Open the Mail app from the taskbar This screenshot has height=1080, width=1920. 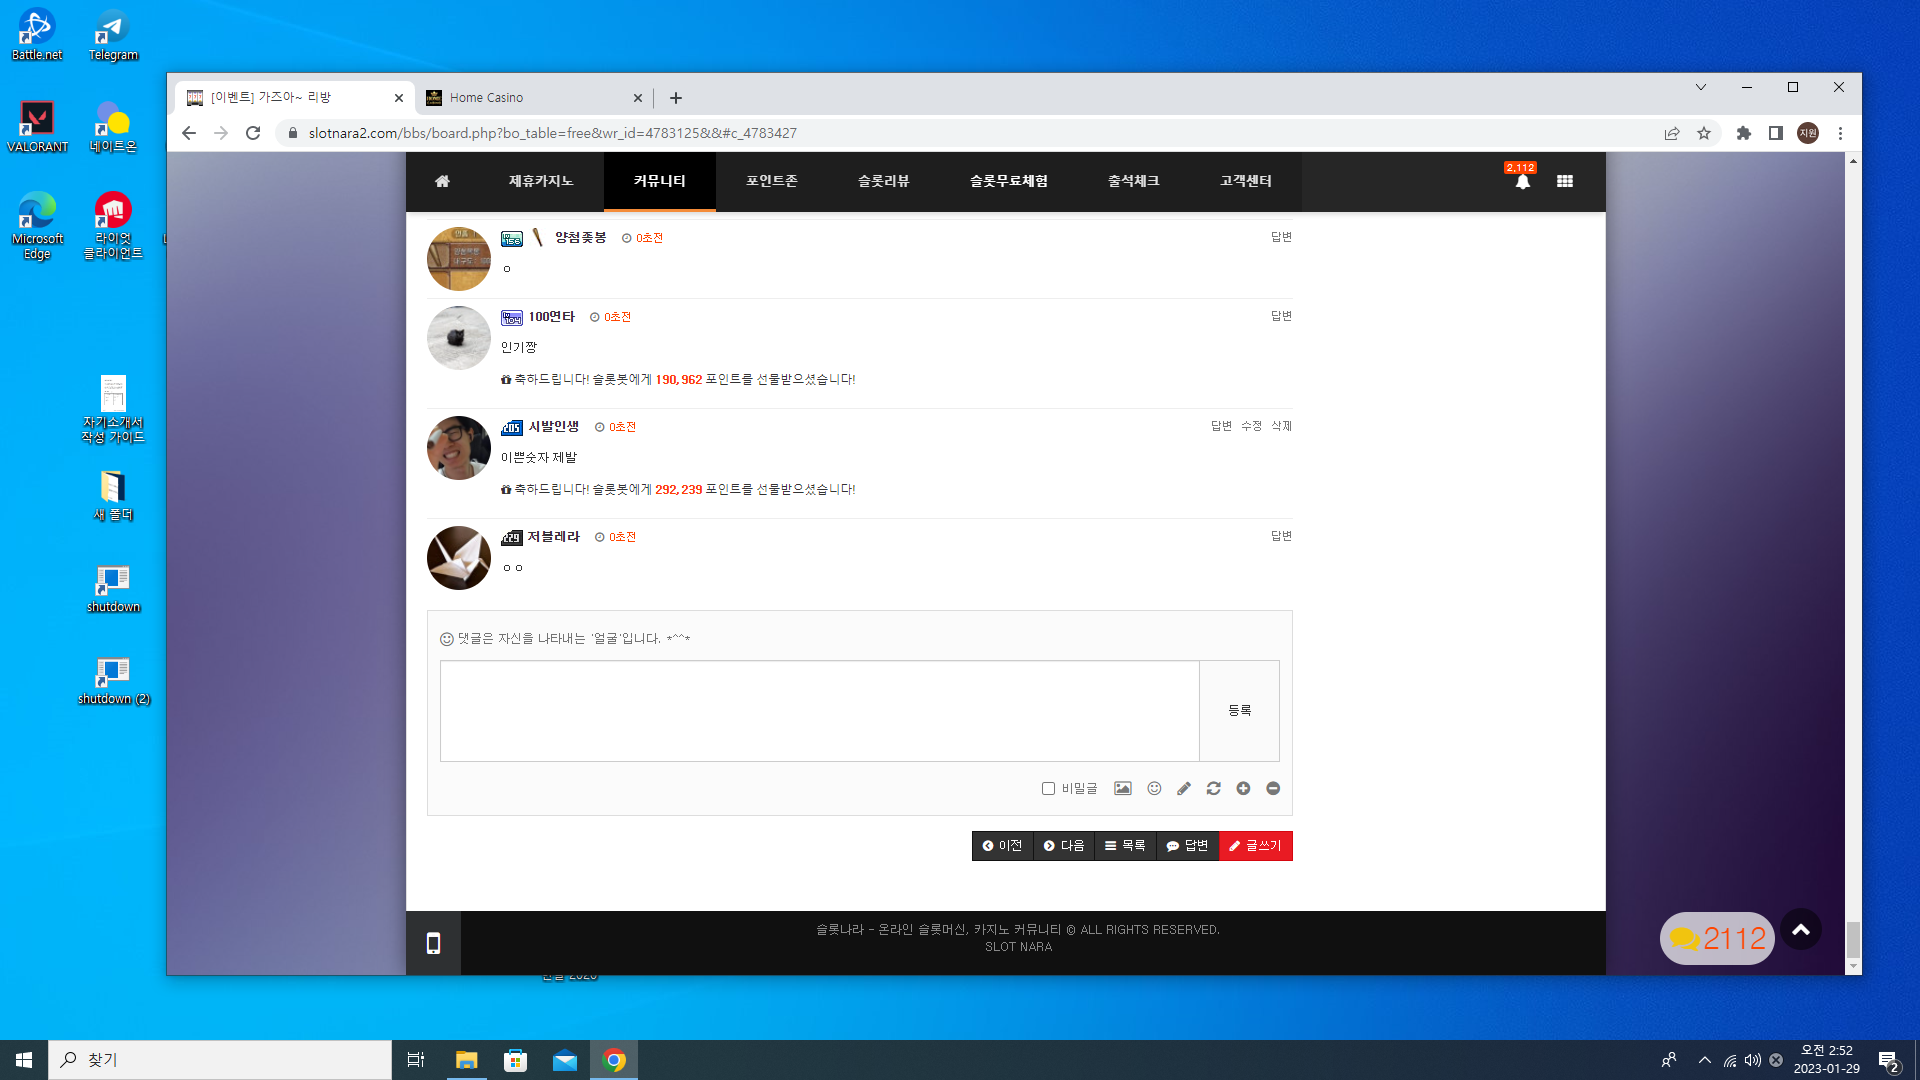tap(565, 1060)
